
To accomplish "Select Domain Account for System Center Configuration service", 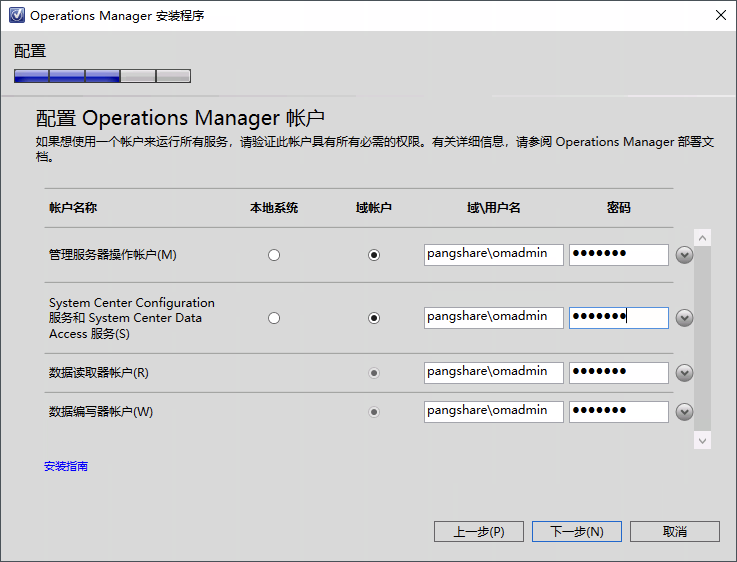I will tap(374, 318).
